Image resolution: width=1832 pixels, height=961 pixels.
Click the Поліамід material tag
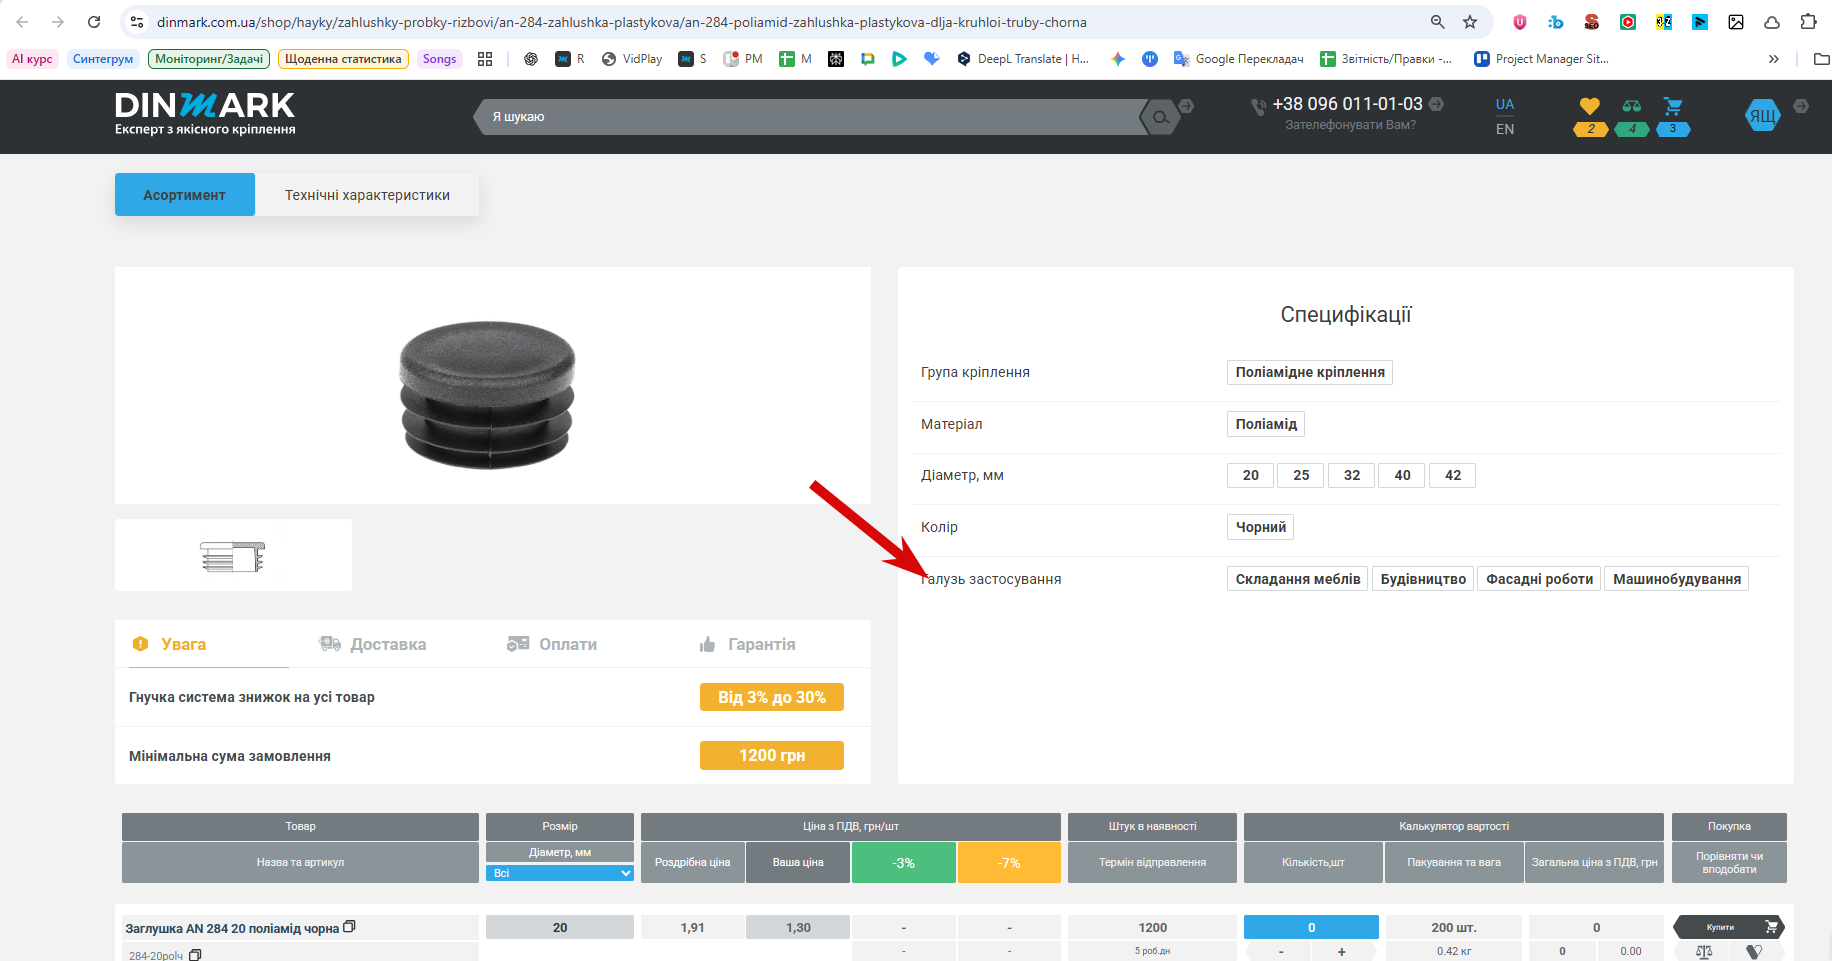1266,424
